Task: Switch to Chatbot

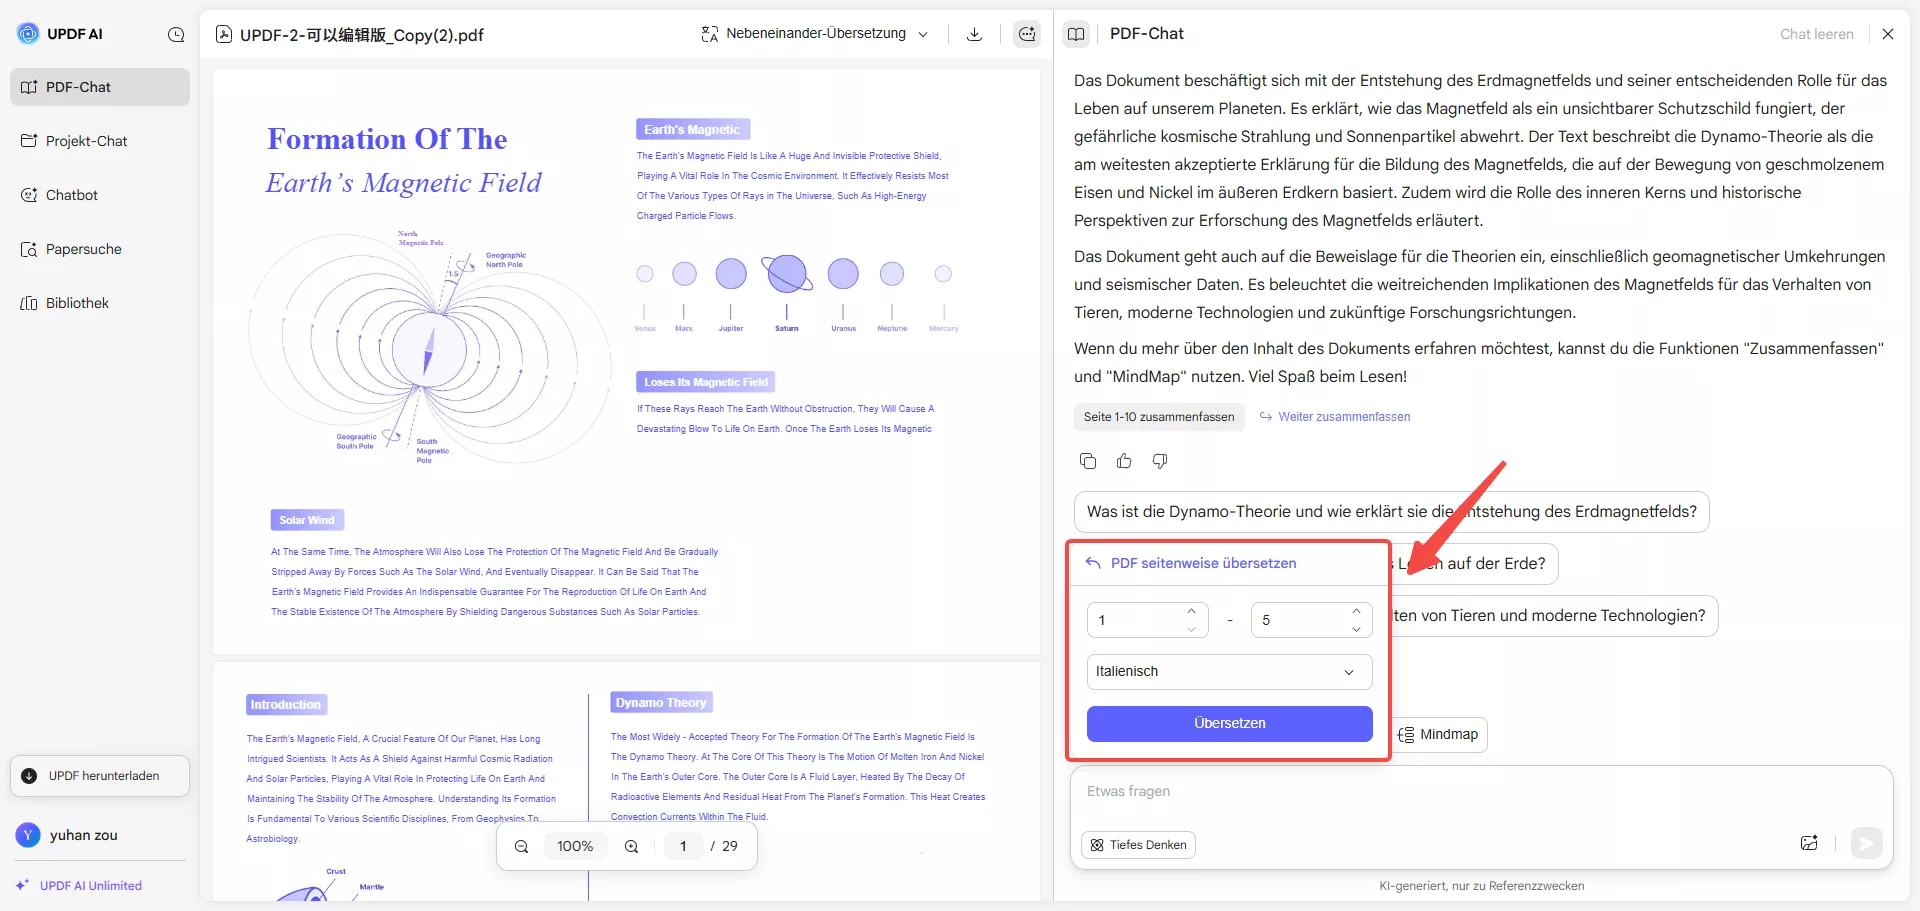Action: (x=100, y=195)
